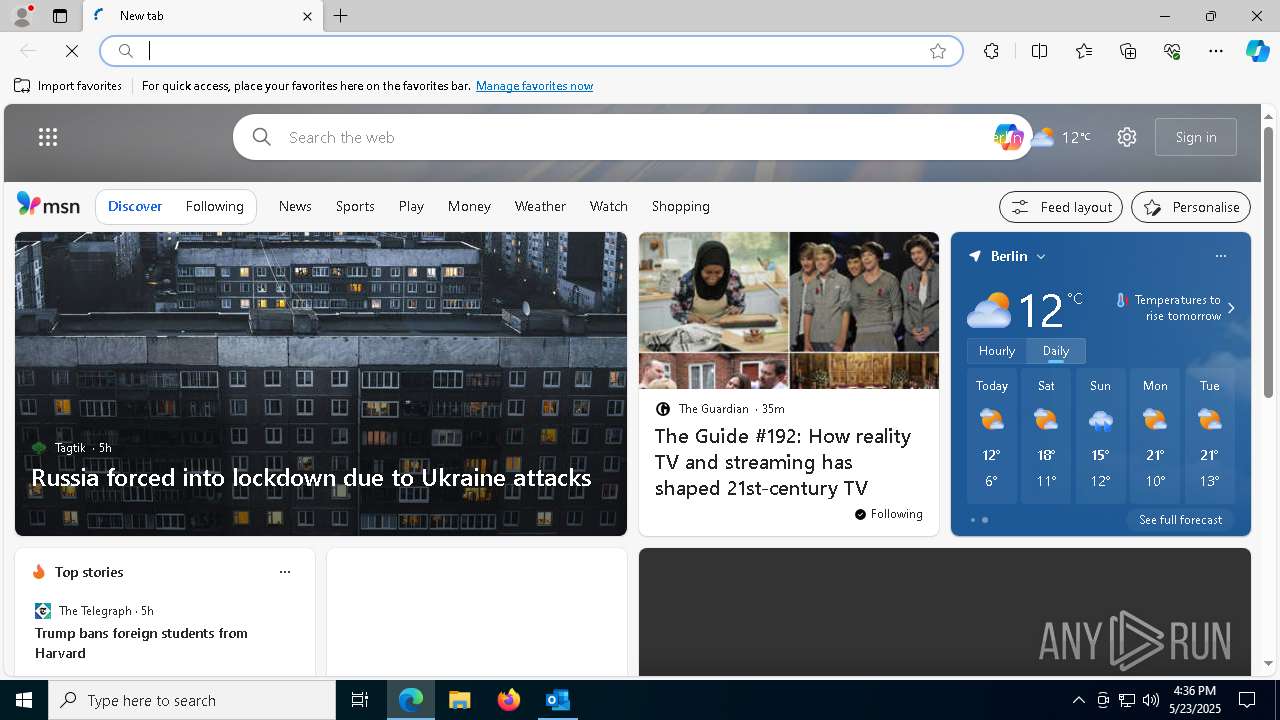This screenshot has height=720, width=1280.
Task: Open File Explorer from the taskbar
Action: (460, 700)
